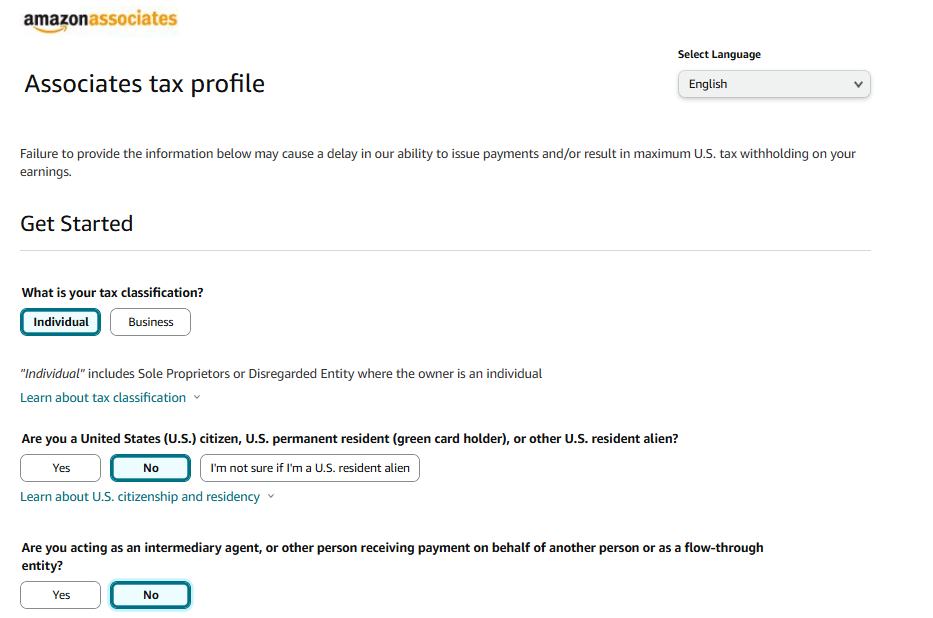Choose Yes for the U.S. citizen question
933x618 pixels.
click(x=60, y=467)
